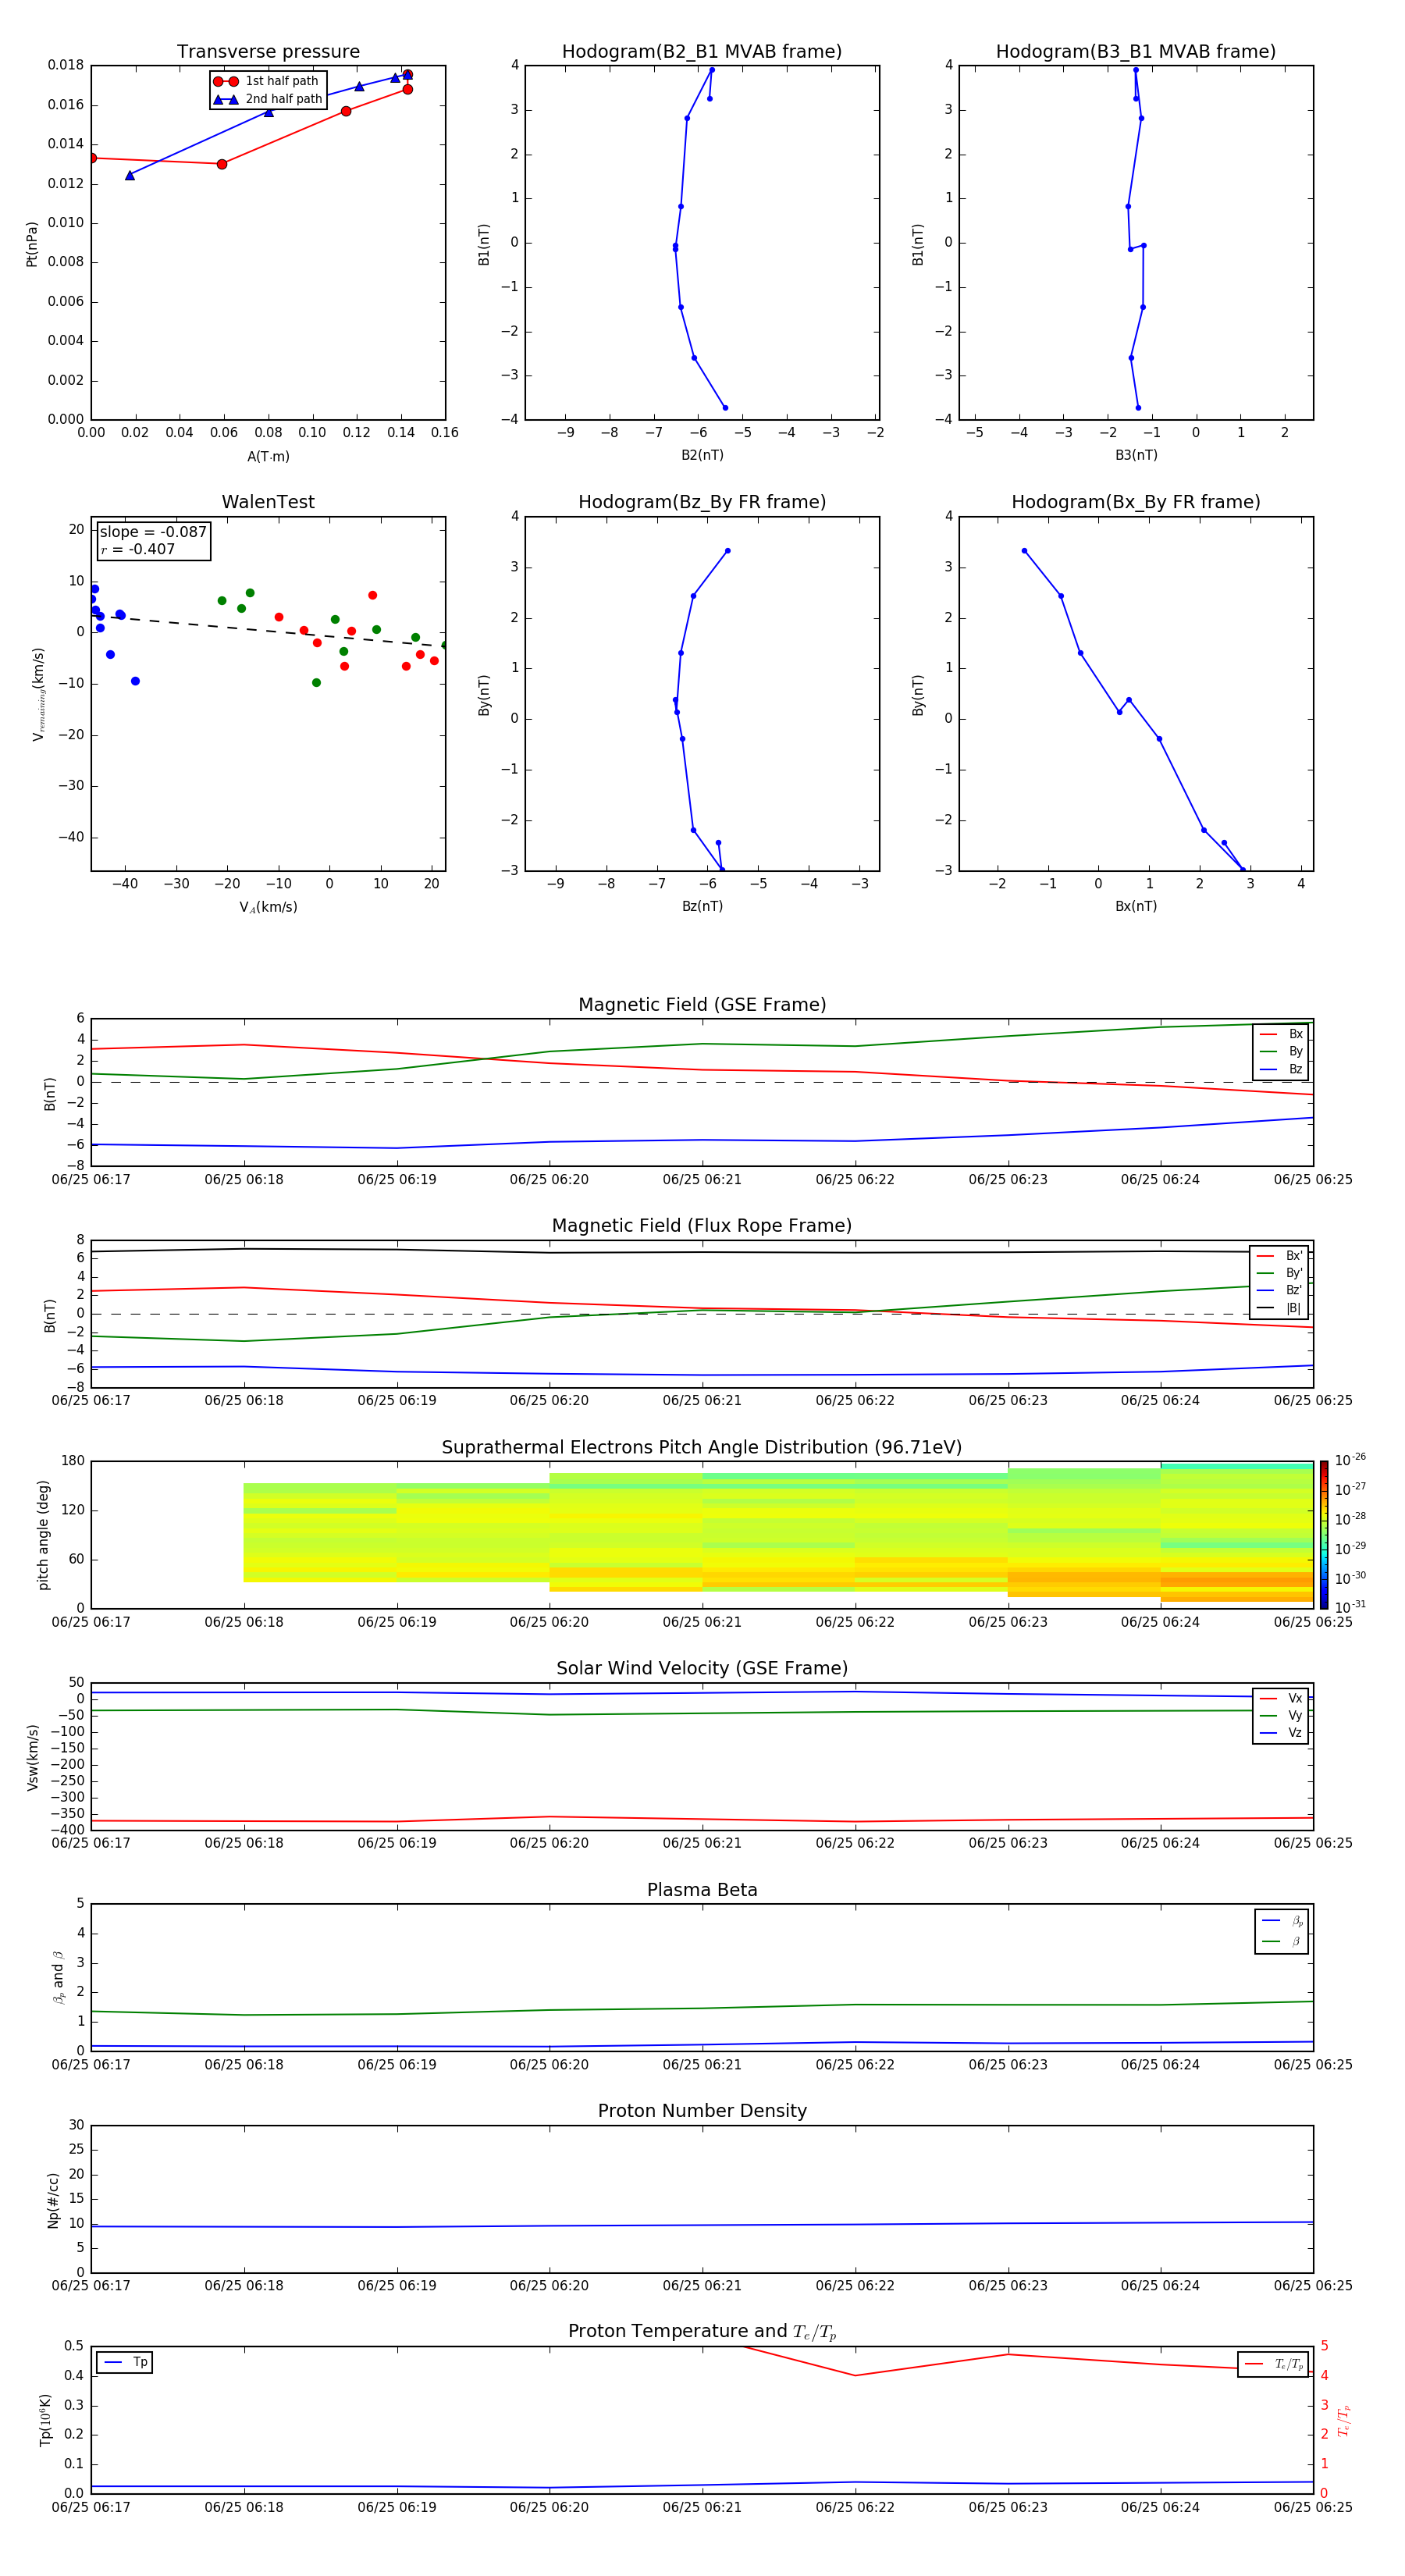
Task: Click the "Hodogram(B3_B1 MVAB frame)" title
Action: [1136, 51]
